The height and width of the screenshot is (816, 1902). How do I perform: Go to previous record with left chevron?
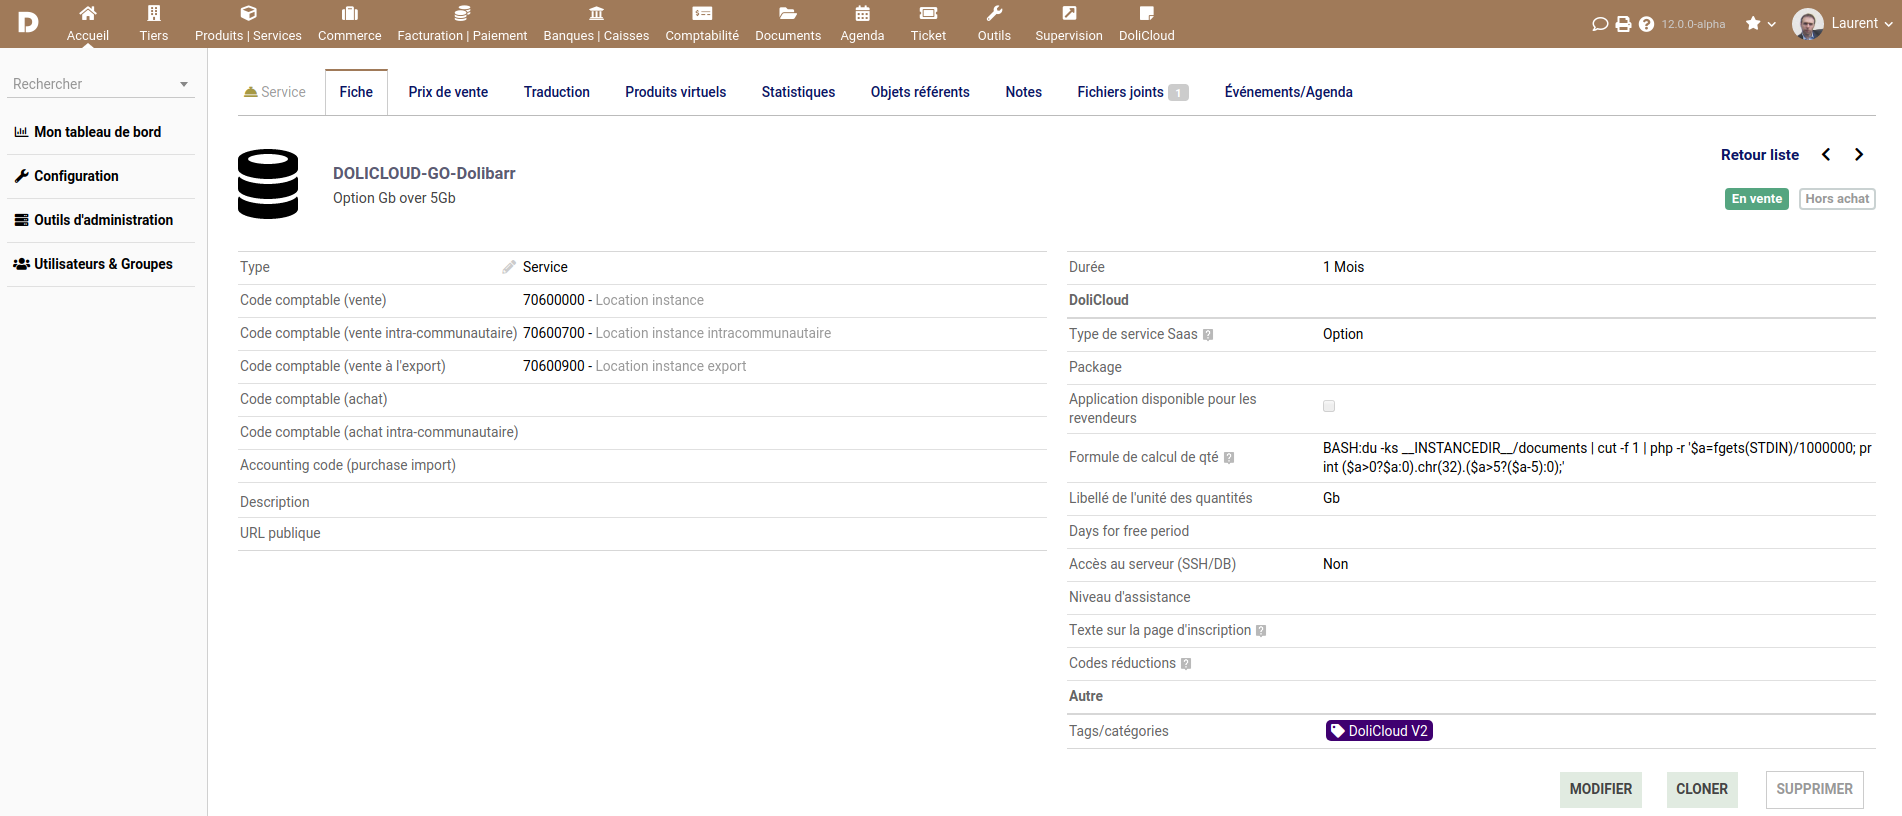1826,154
